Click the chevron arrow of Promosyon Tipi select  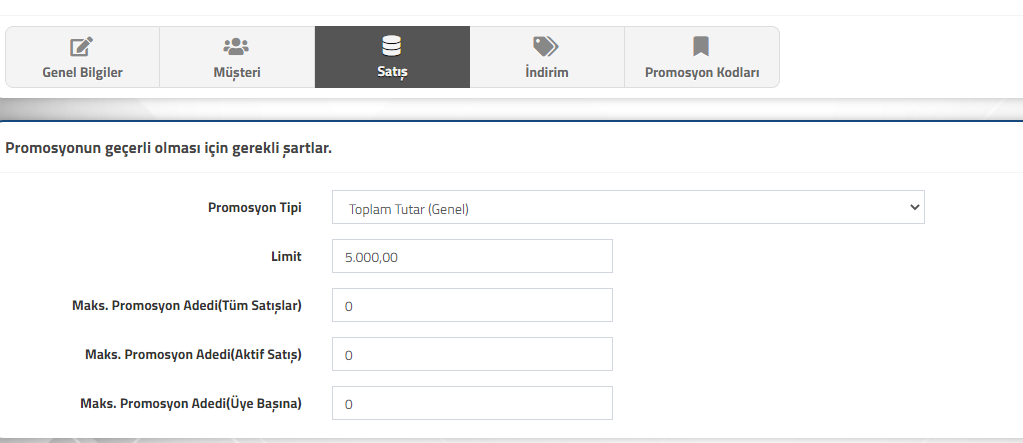(914, 207)
